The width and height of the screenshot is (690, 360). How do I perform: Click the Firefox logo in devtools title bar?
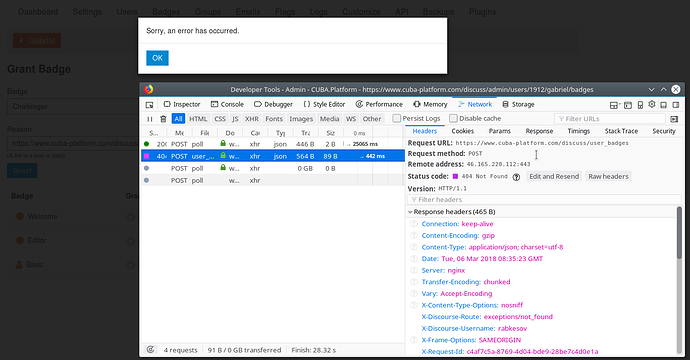(x=149, y=89)
